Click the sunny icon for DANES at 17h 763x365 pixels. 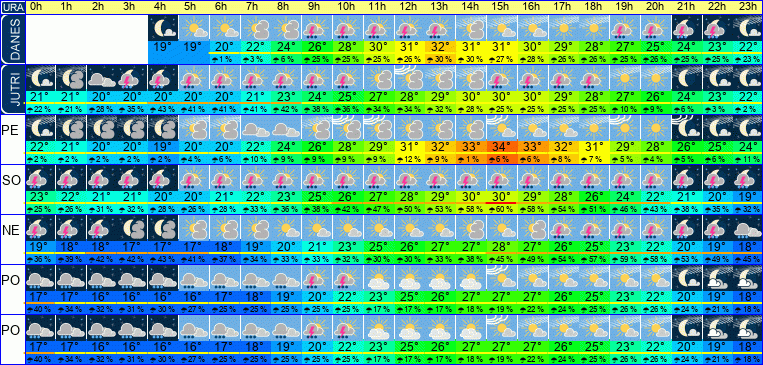(563, 28)
